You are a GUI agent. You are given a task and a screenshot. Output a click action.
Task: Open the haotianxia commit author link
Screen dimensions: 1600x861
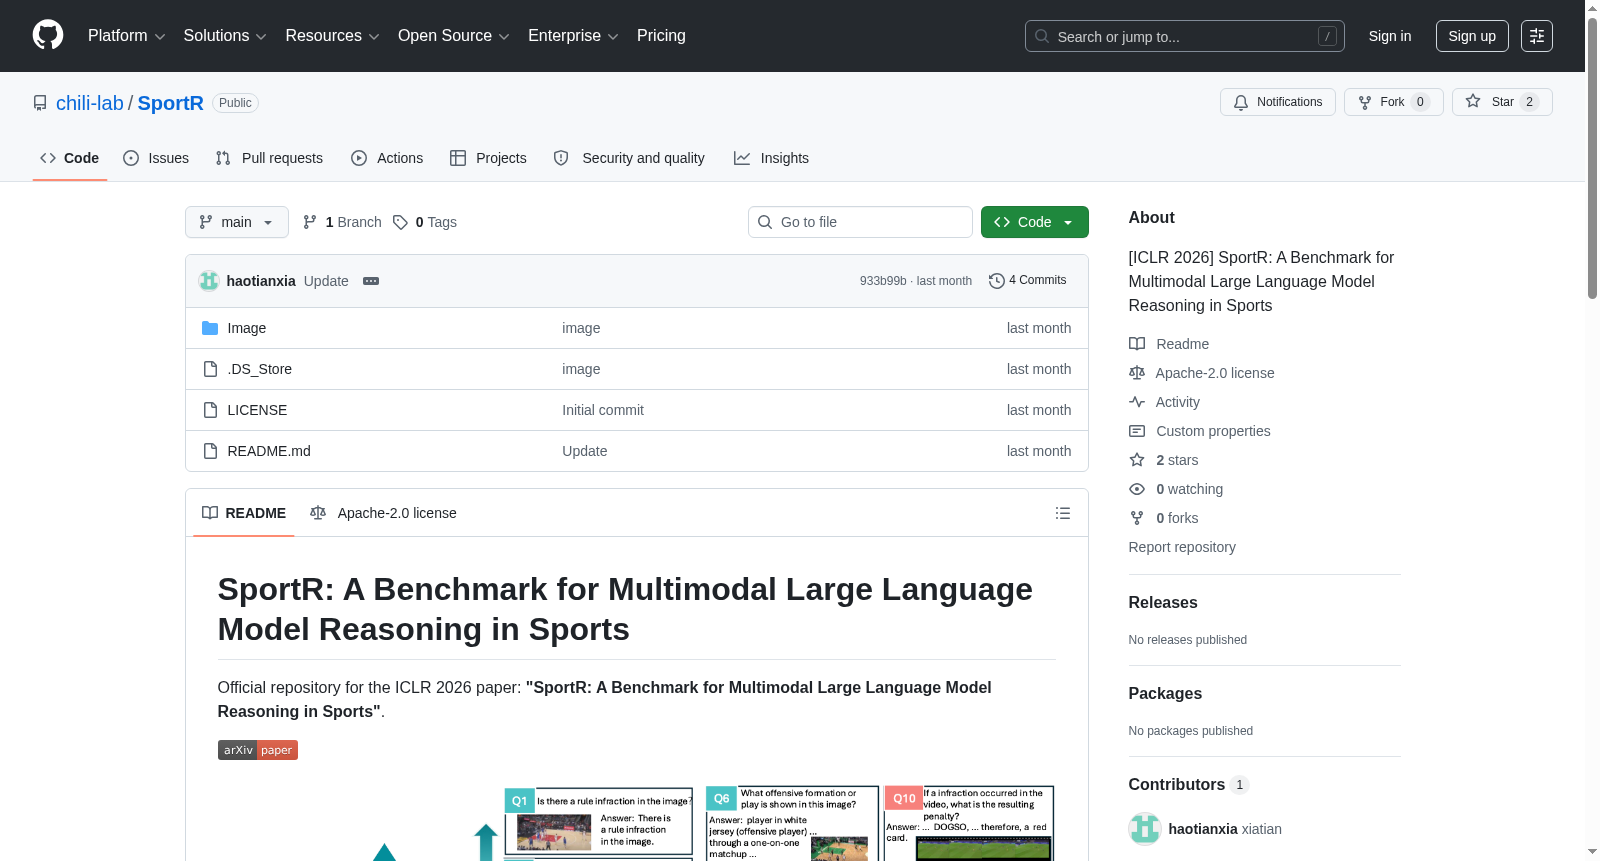pyautogui.click(x=261, y=281)
